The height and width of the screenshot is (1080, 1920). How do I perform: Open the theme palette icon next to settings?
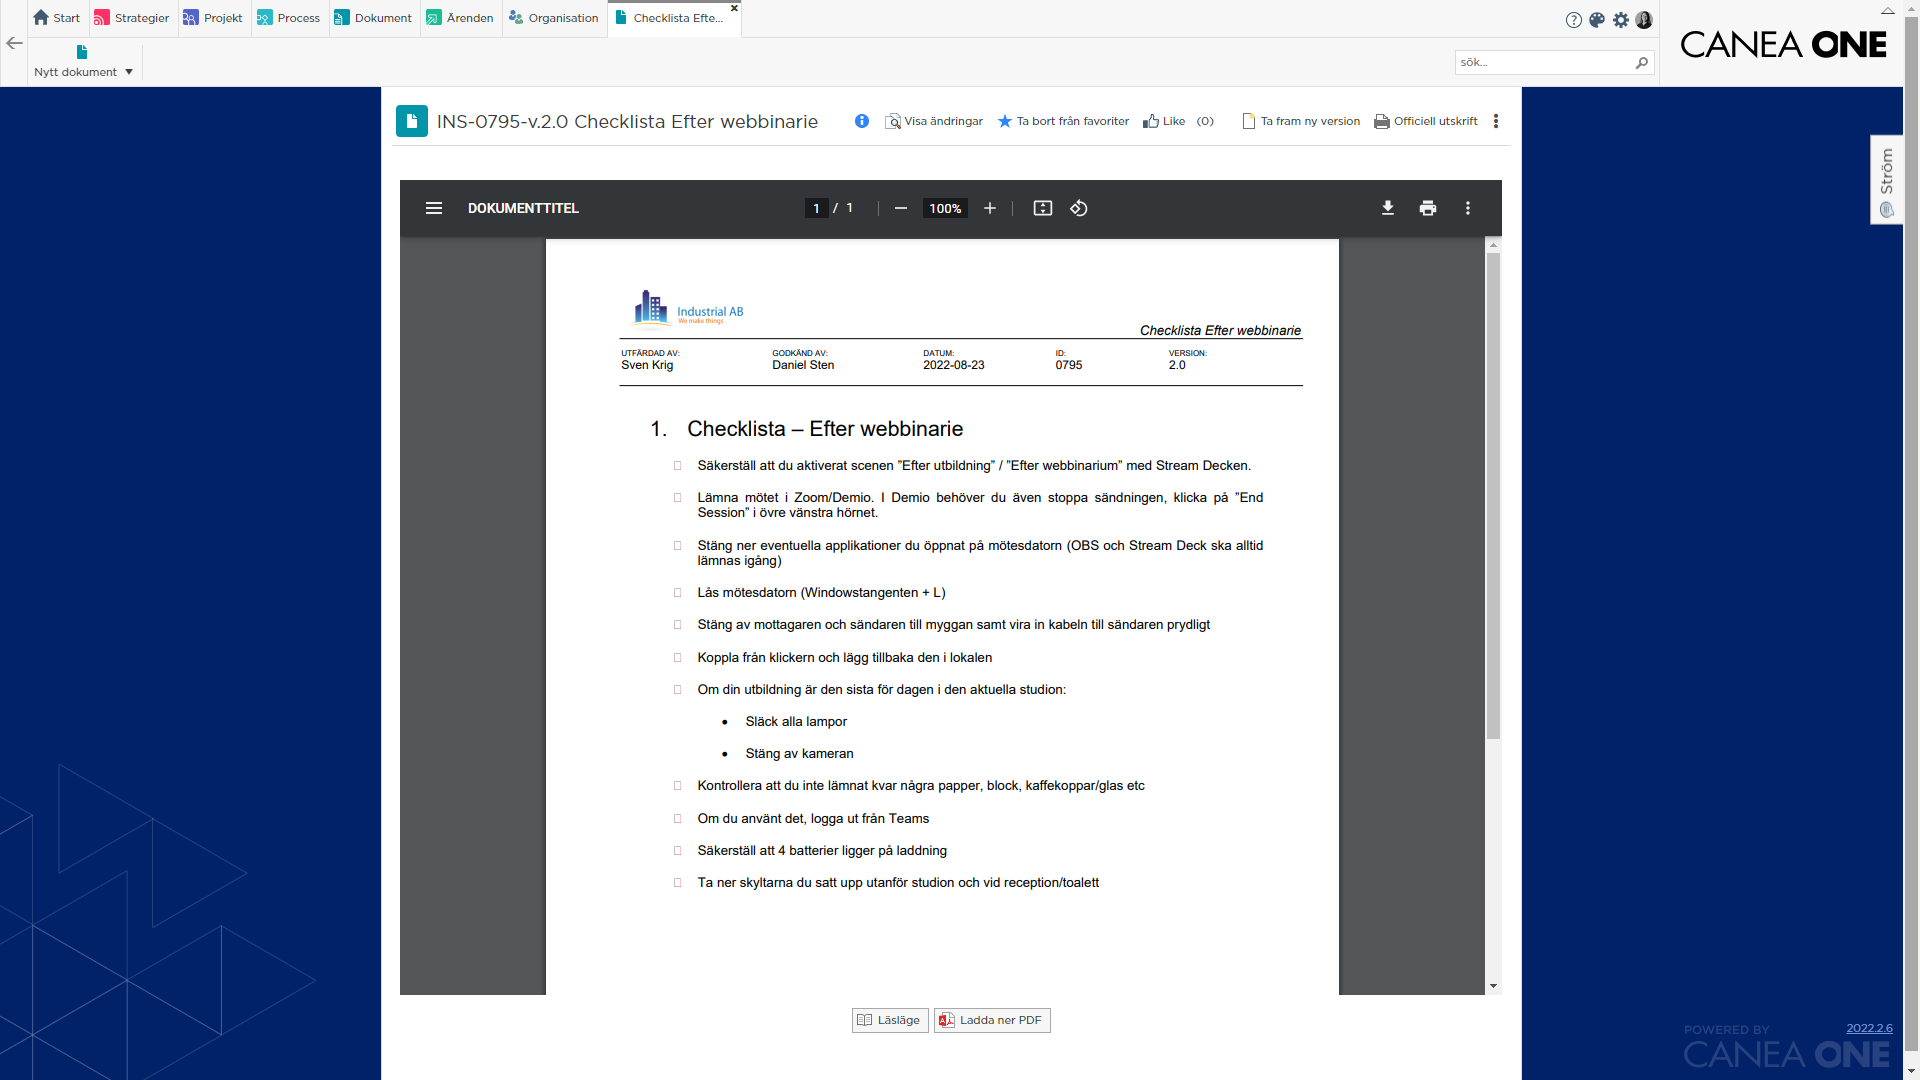pos(1597,19)
